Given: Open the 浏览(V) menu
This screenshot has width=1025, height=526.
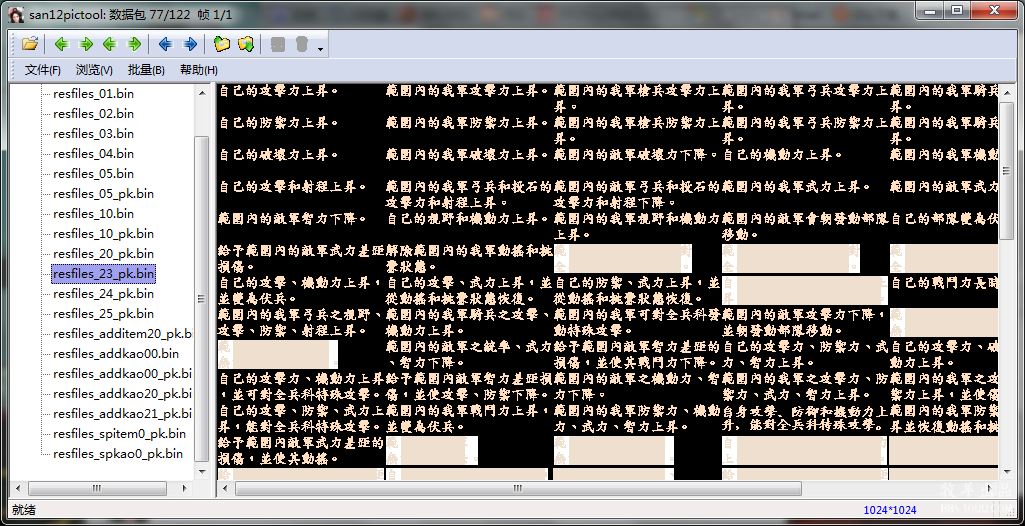Looking at the screenshot, I should (x=94, y=70).
